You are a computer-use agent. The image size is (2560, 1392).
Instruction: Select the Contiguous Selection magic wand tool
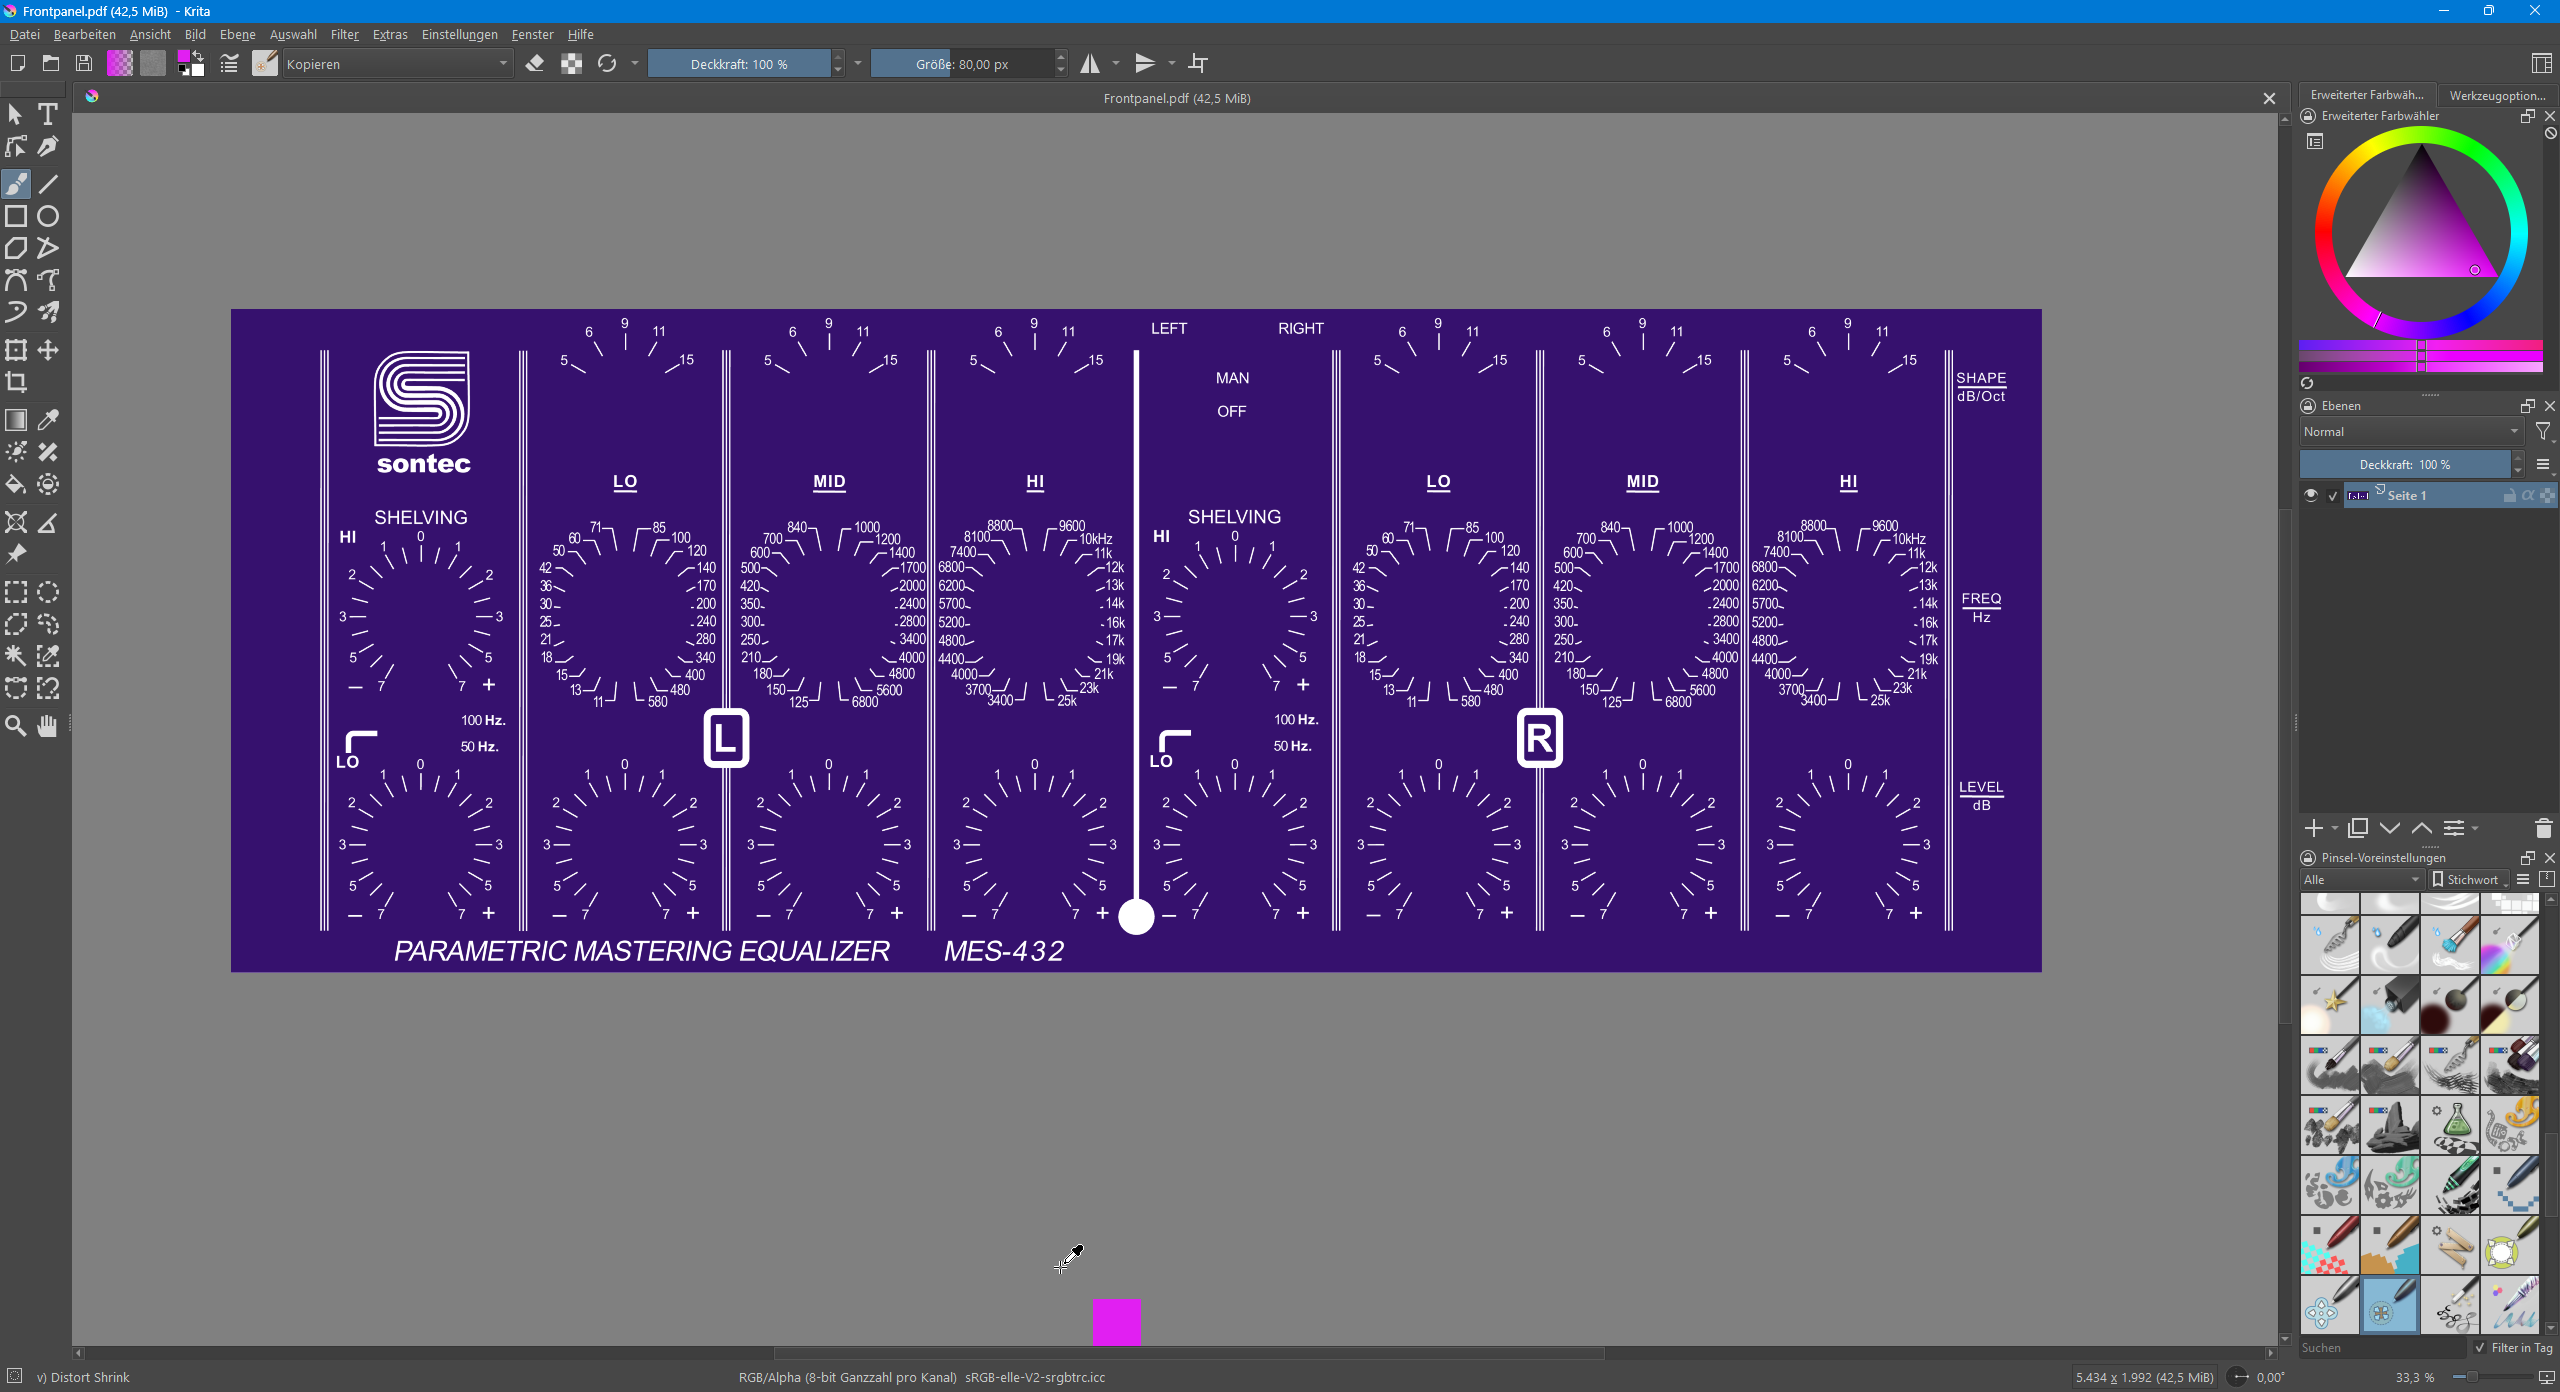(16, 656)
